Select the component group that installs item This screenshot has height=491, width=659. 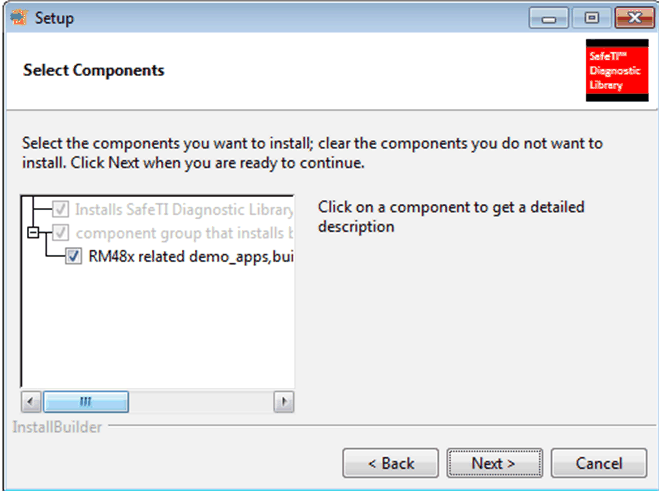[185, 233]
